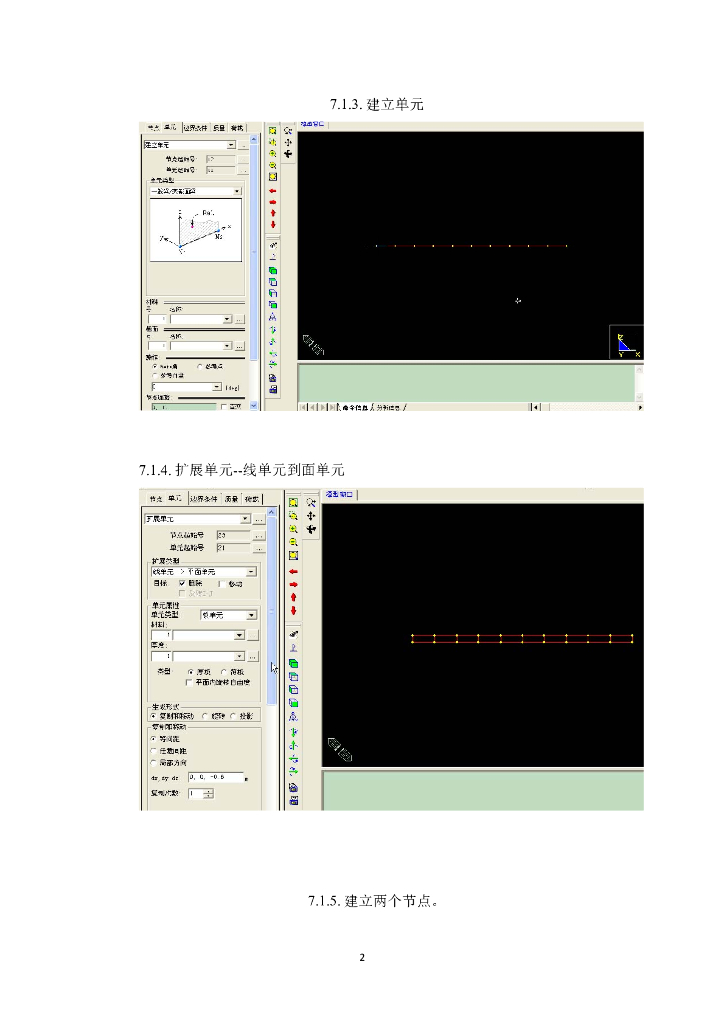
Task: Click browse button next to 扩展单元 dropdown
Action: point(259,519)
